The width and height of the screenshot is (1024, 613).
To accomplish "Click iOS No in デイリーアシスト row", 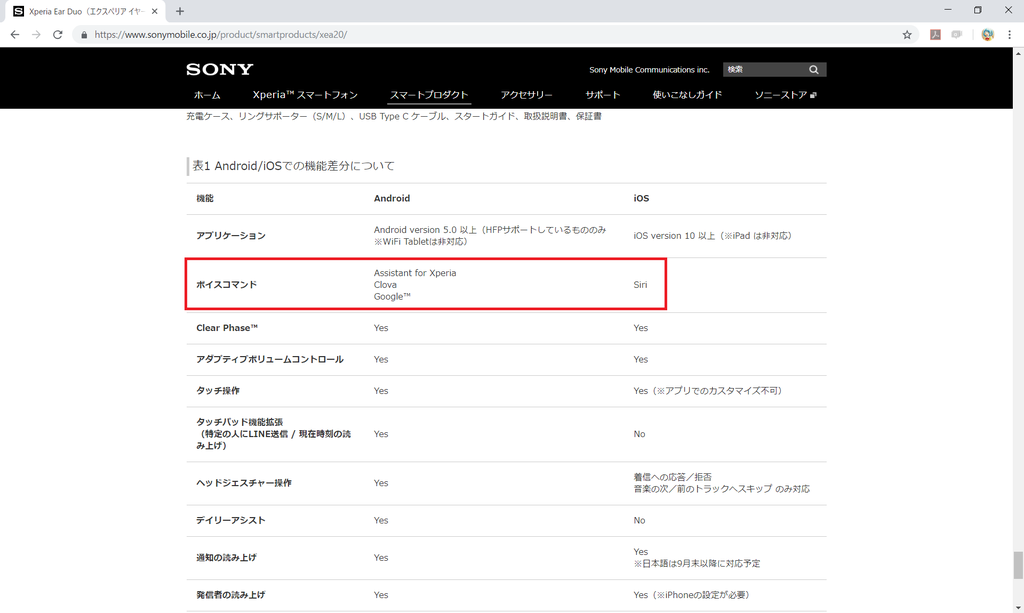I will tap(639, 520).
